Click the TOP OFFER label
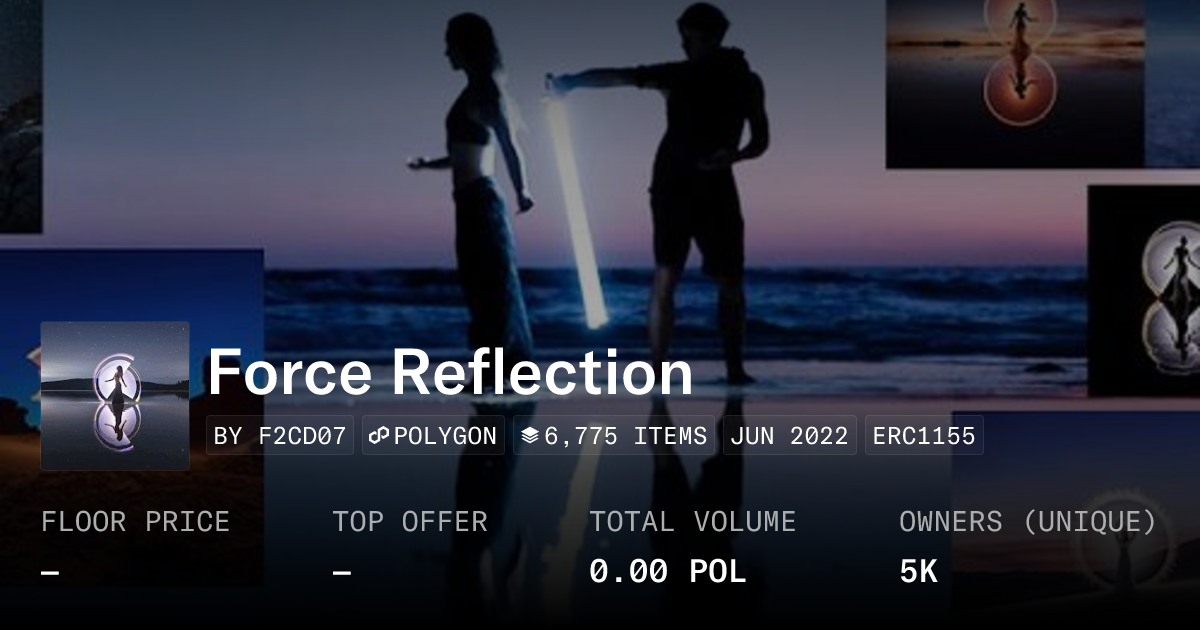This screenshot has width=1200, height=630. pos(410,522)
